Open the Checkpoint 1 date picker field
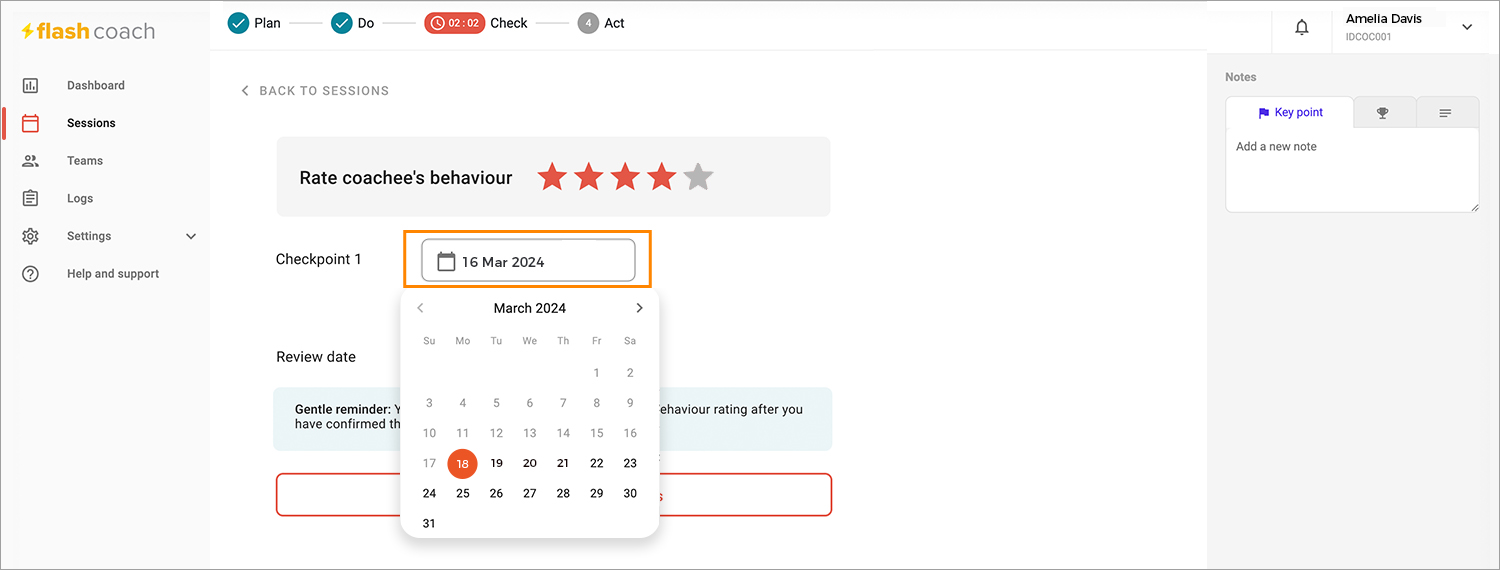Image resolution: width=1500 pixels, height=570 pixels. pyautogui.click(x=528, y=260)
